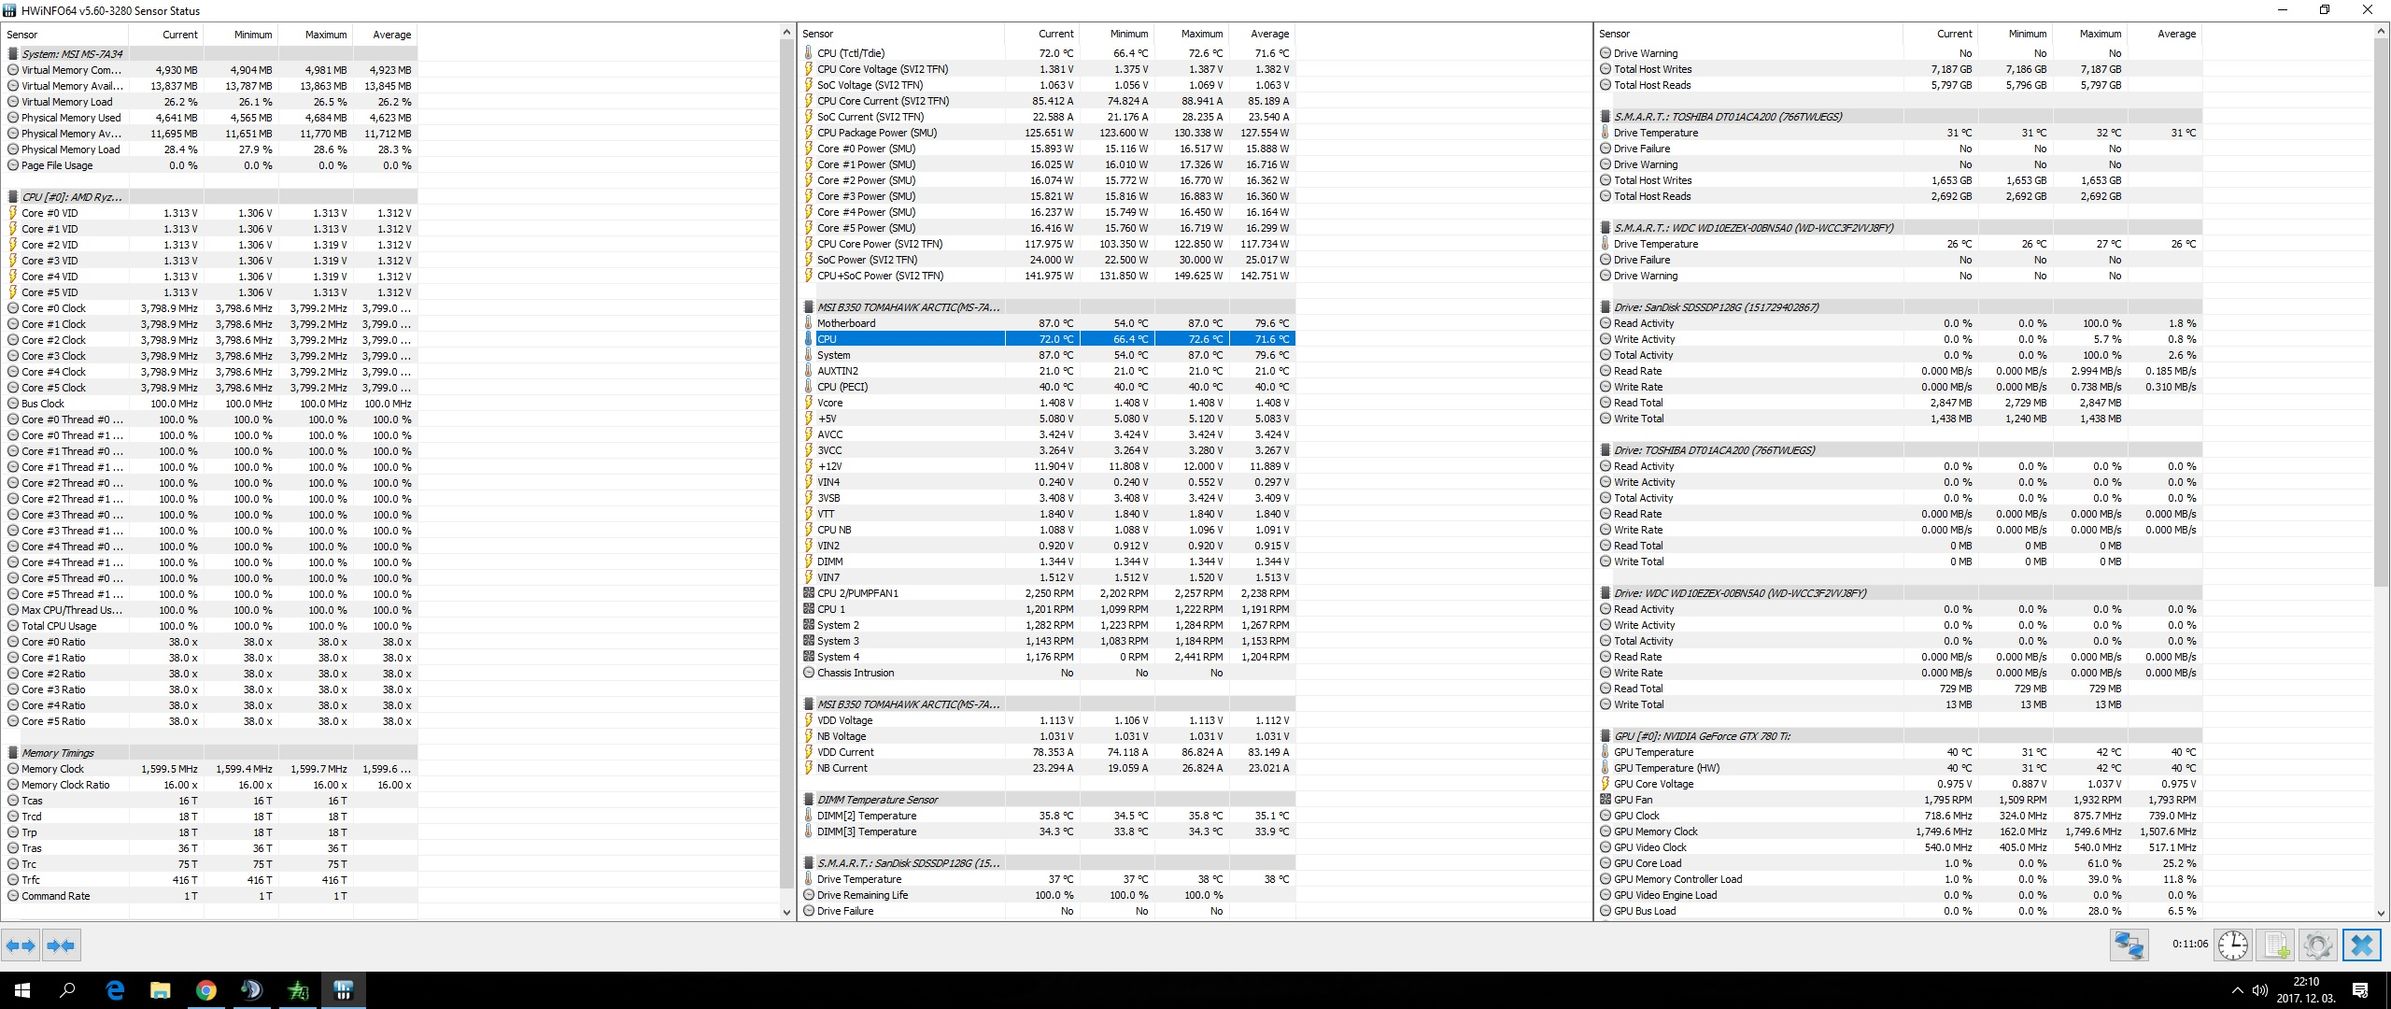This screenshot has height=1009, width=2391.
Task: Start logging with the sheet-plus icon
Action: tap(2276, 945)
